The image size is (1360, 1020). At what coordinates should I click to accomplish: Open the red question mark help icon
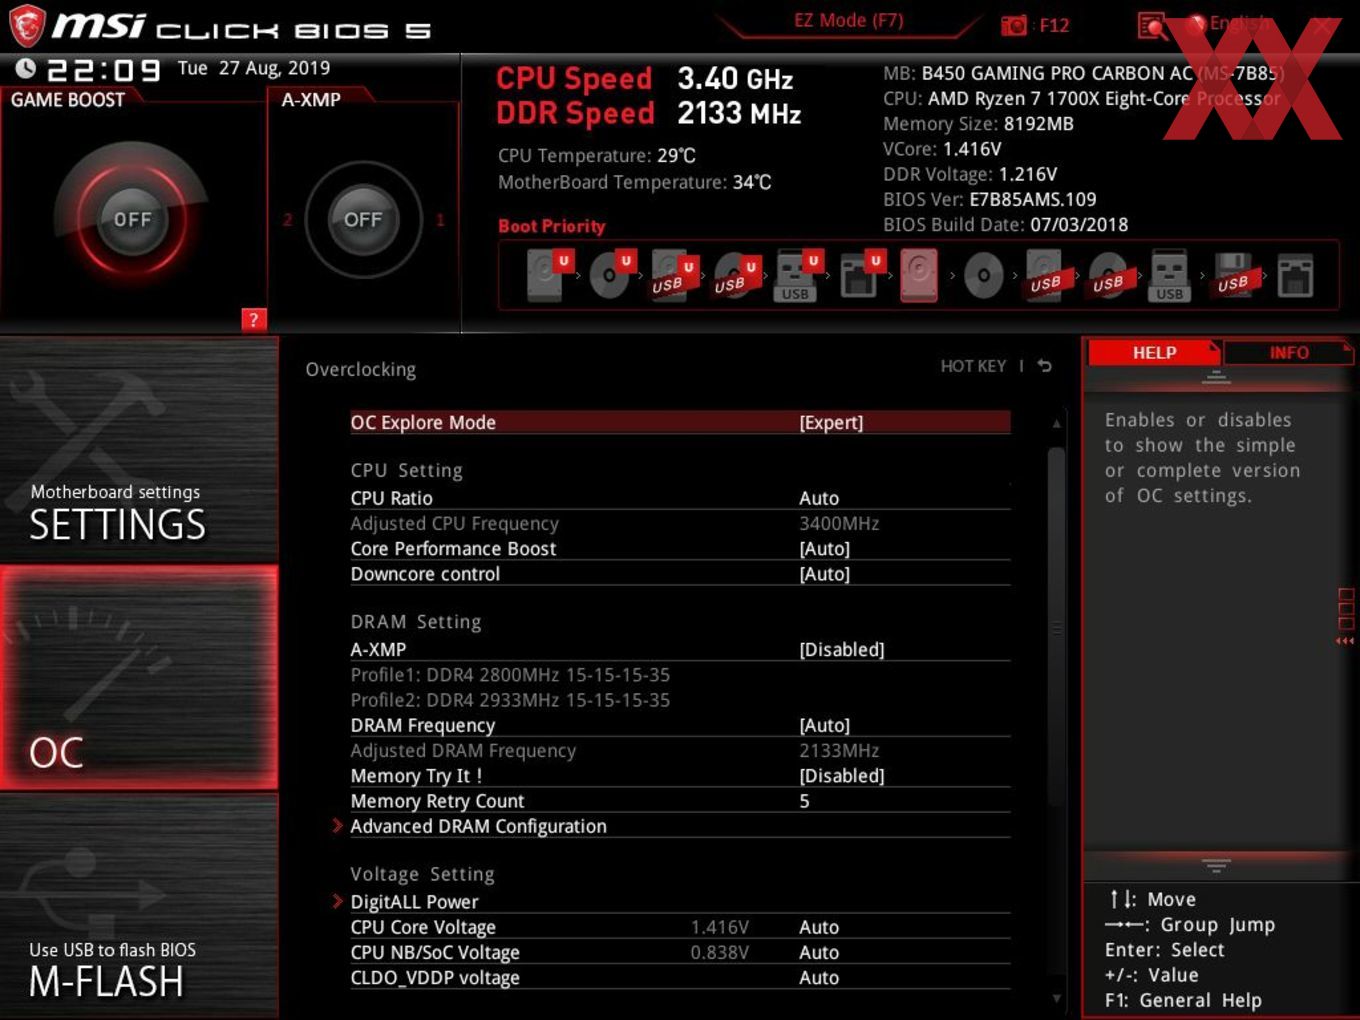pyautogui.click(x=254, y=319)
